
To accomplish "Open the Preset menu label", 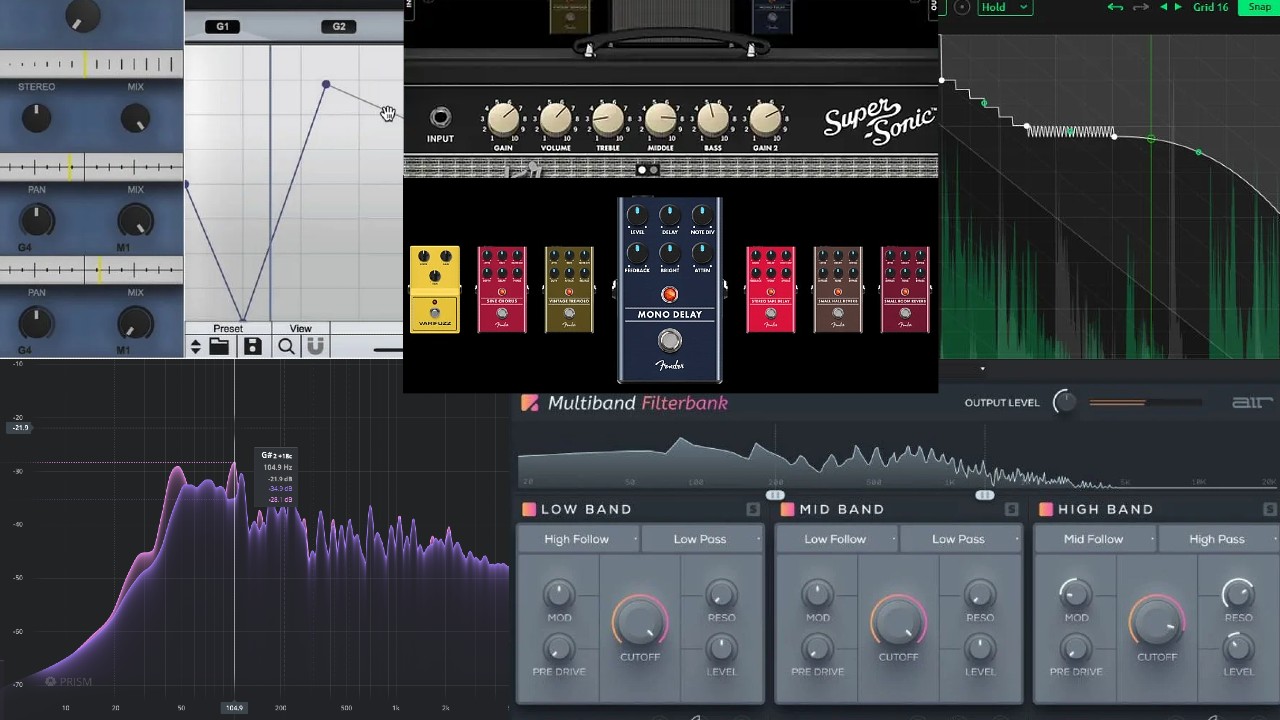I will click(x=228, y=328).
